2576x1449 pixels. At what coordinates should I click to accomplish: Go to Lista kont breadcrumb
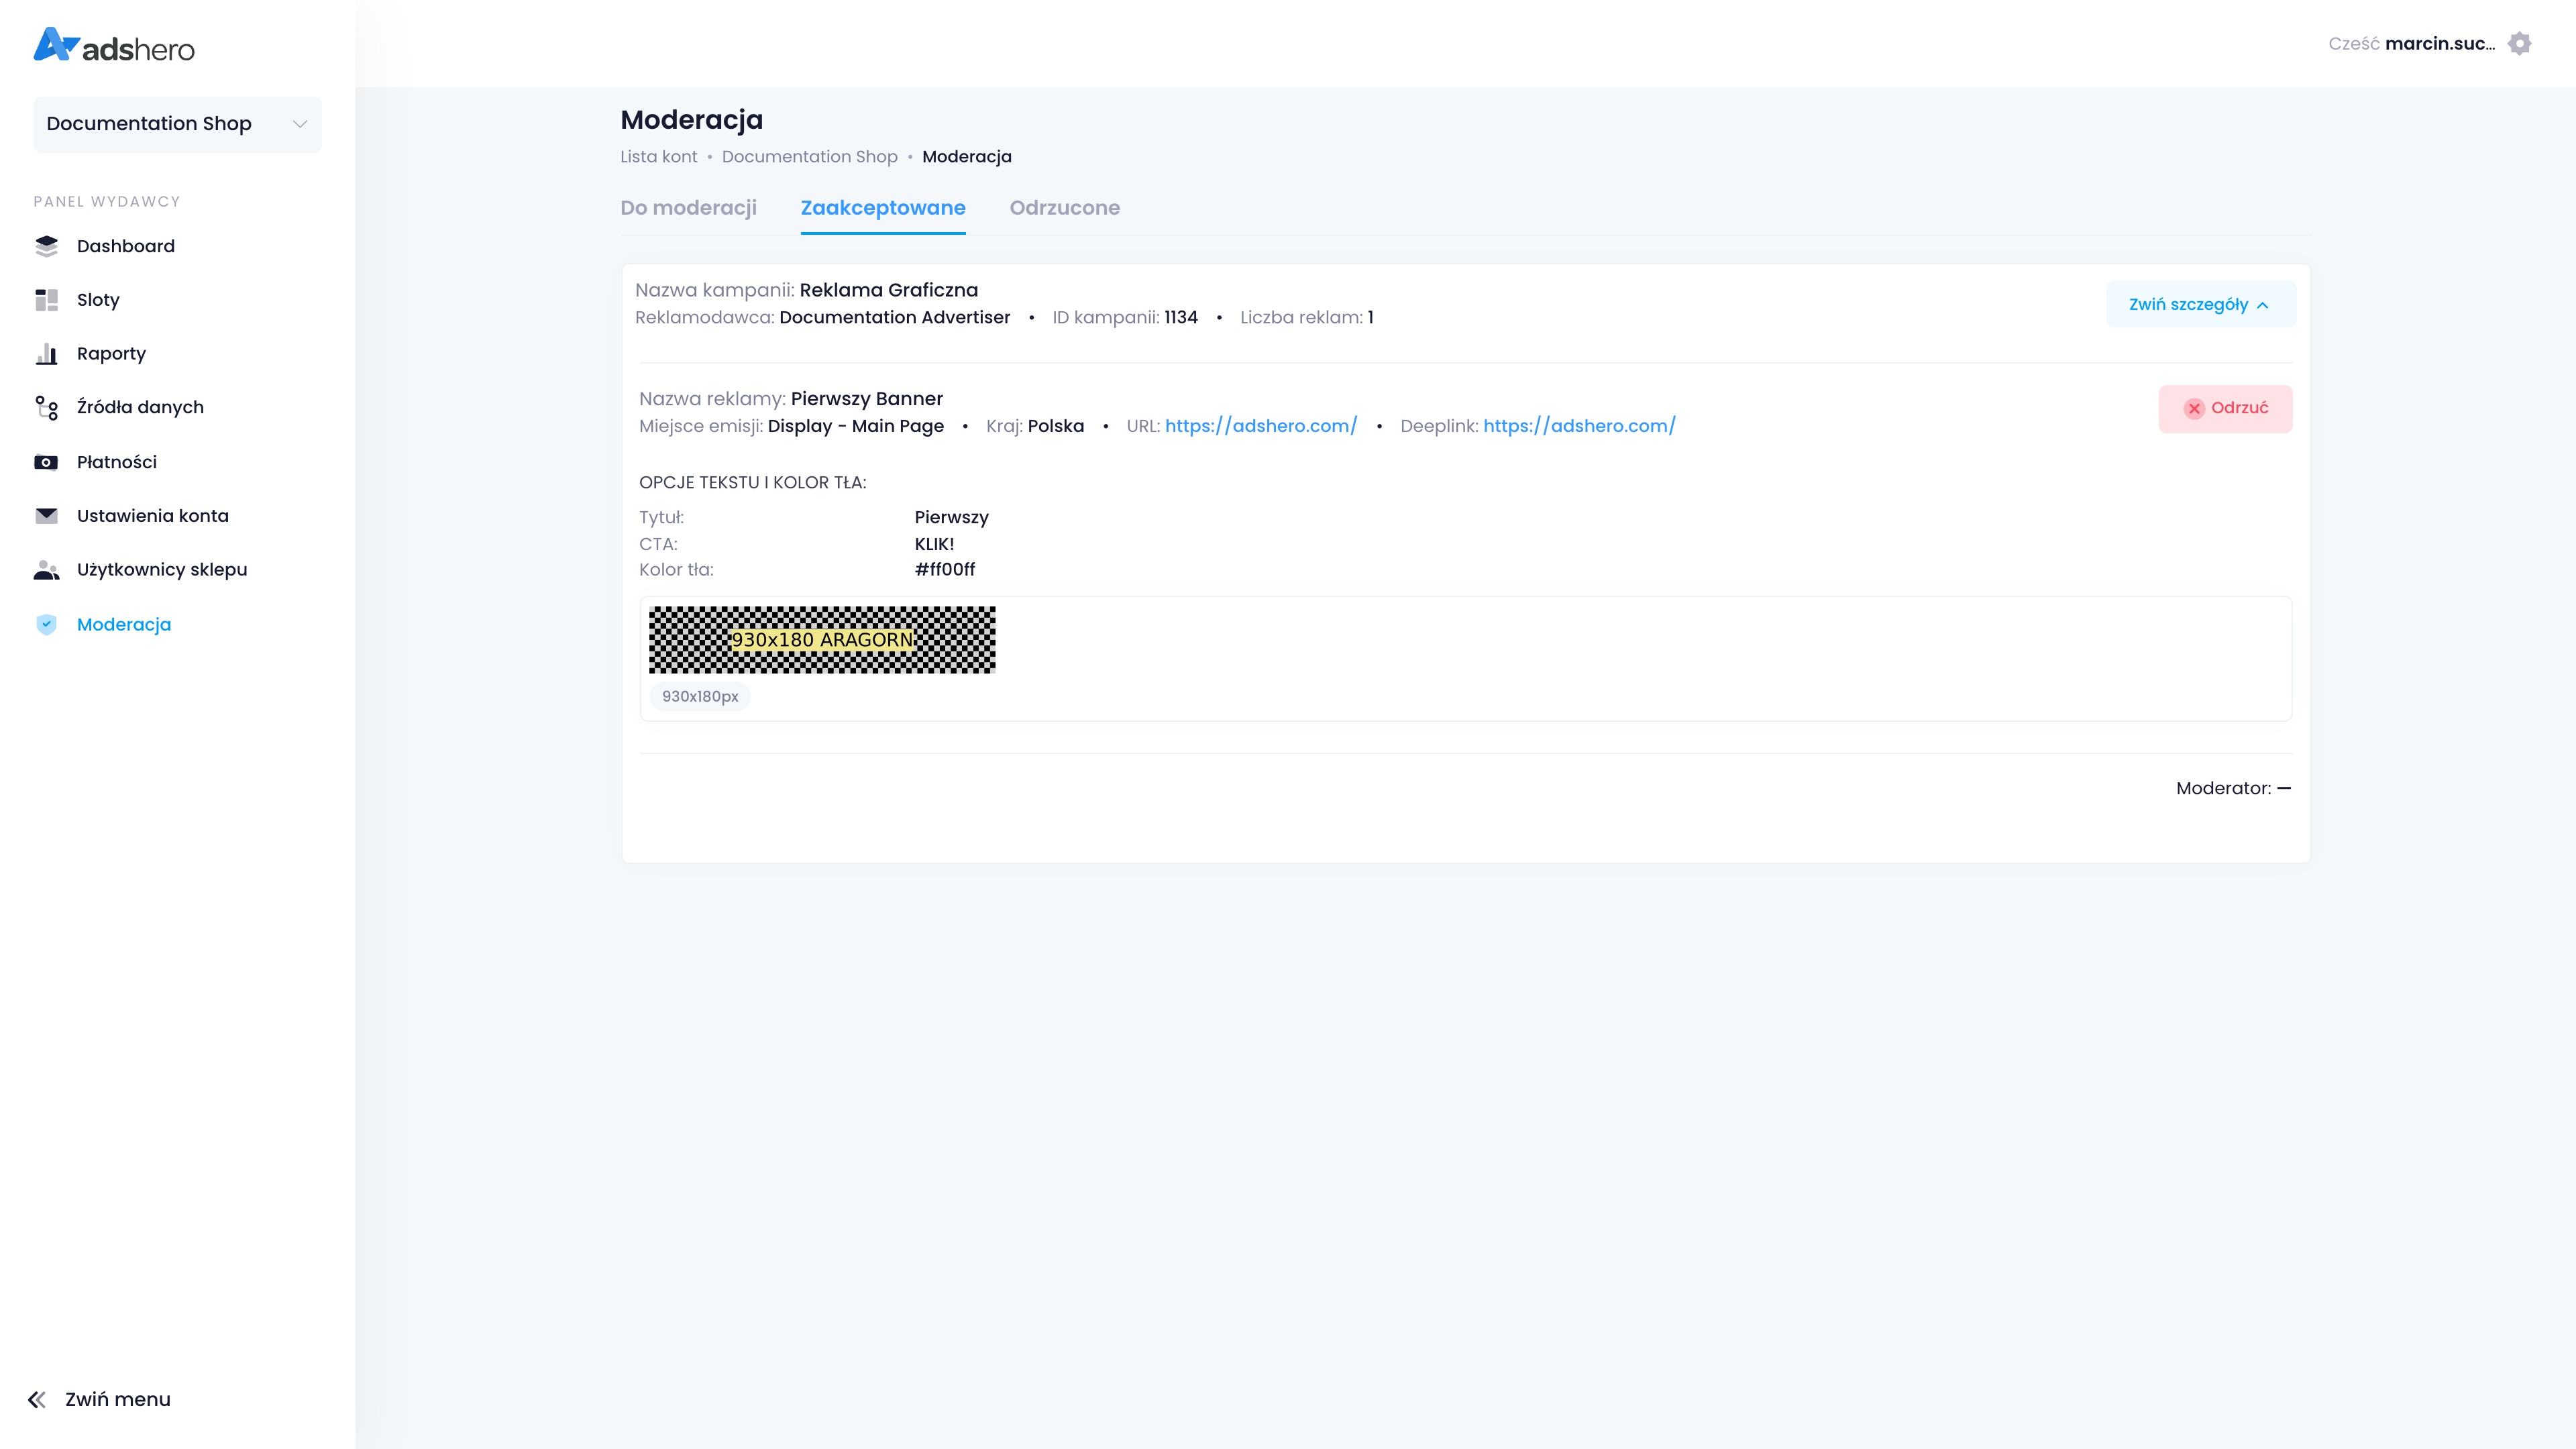coord(658,157)
